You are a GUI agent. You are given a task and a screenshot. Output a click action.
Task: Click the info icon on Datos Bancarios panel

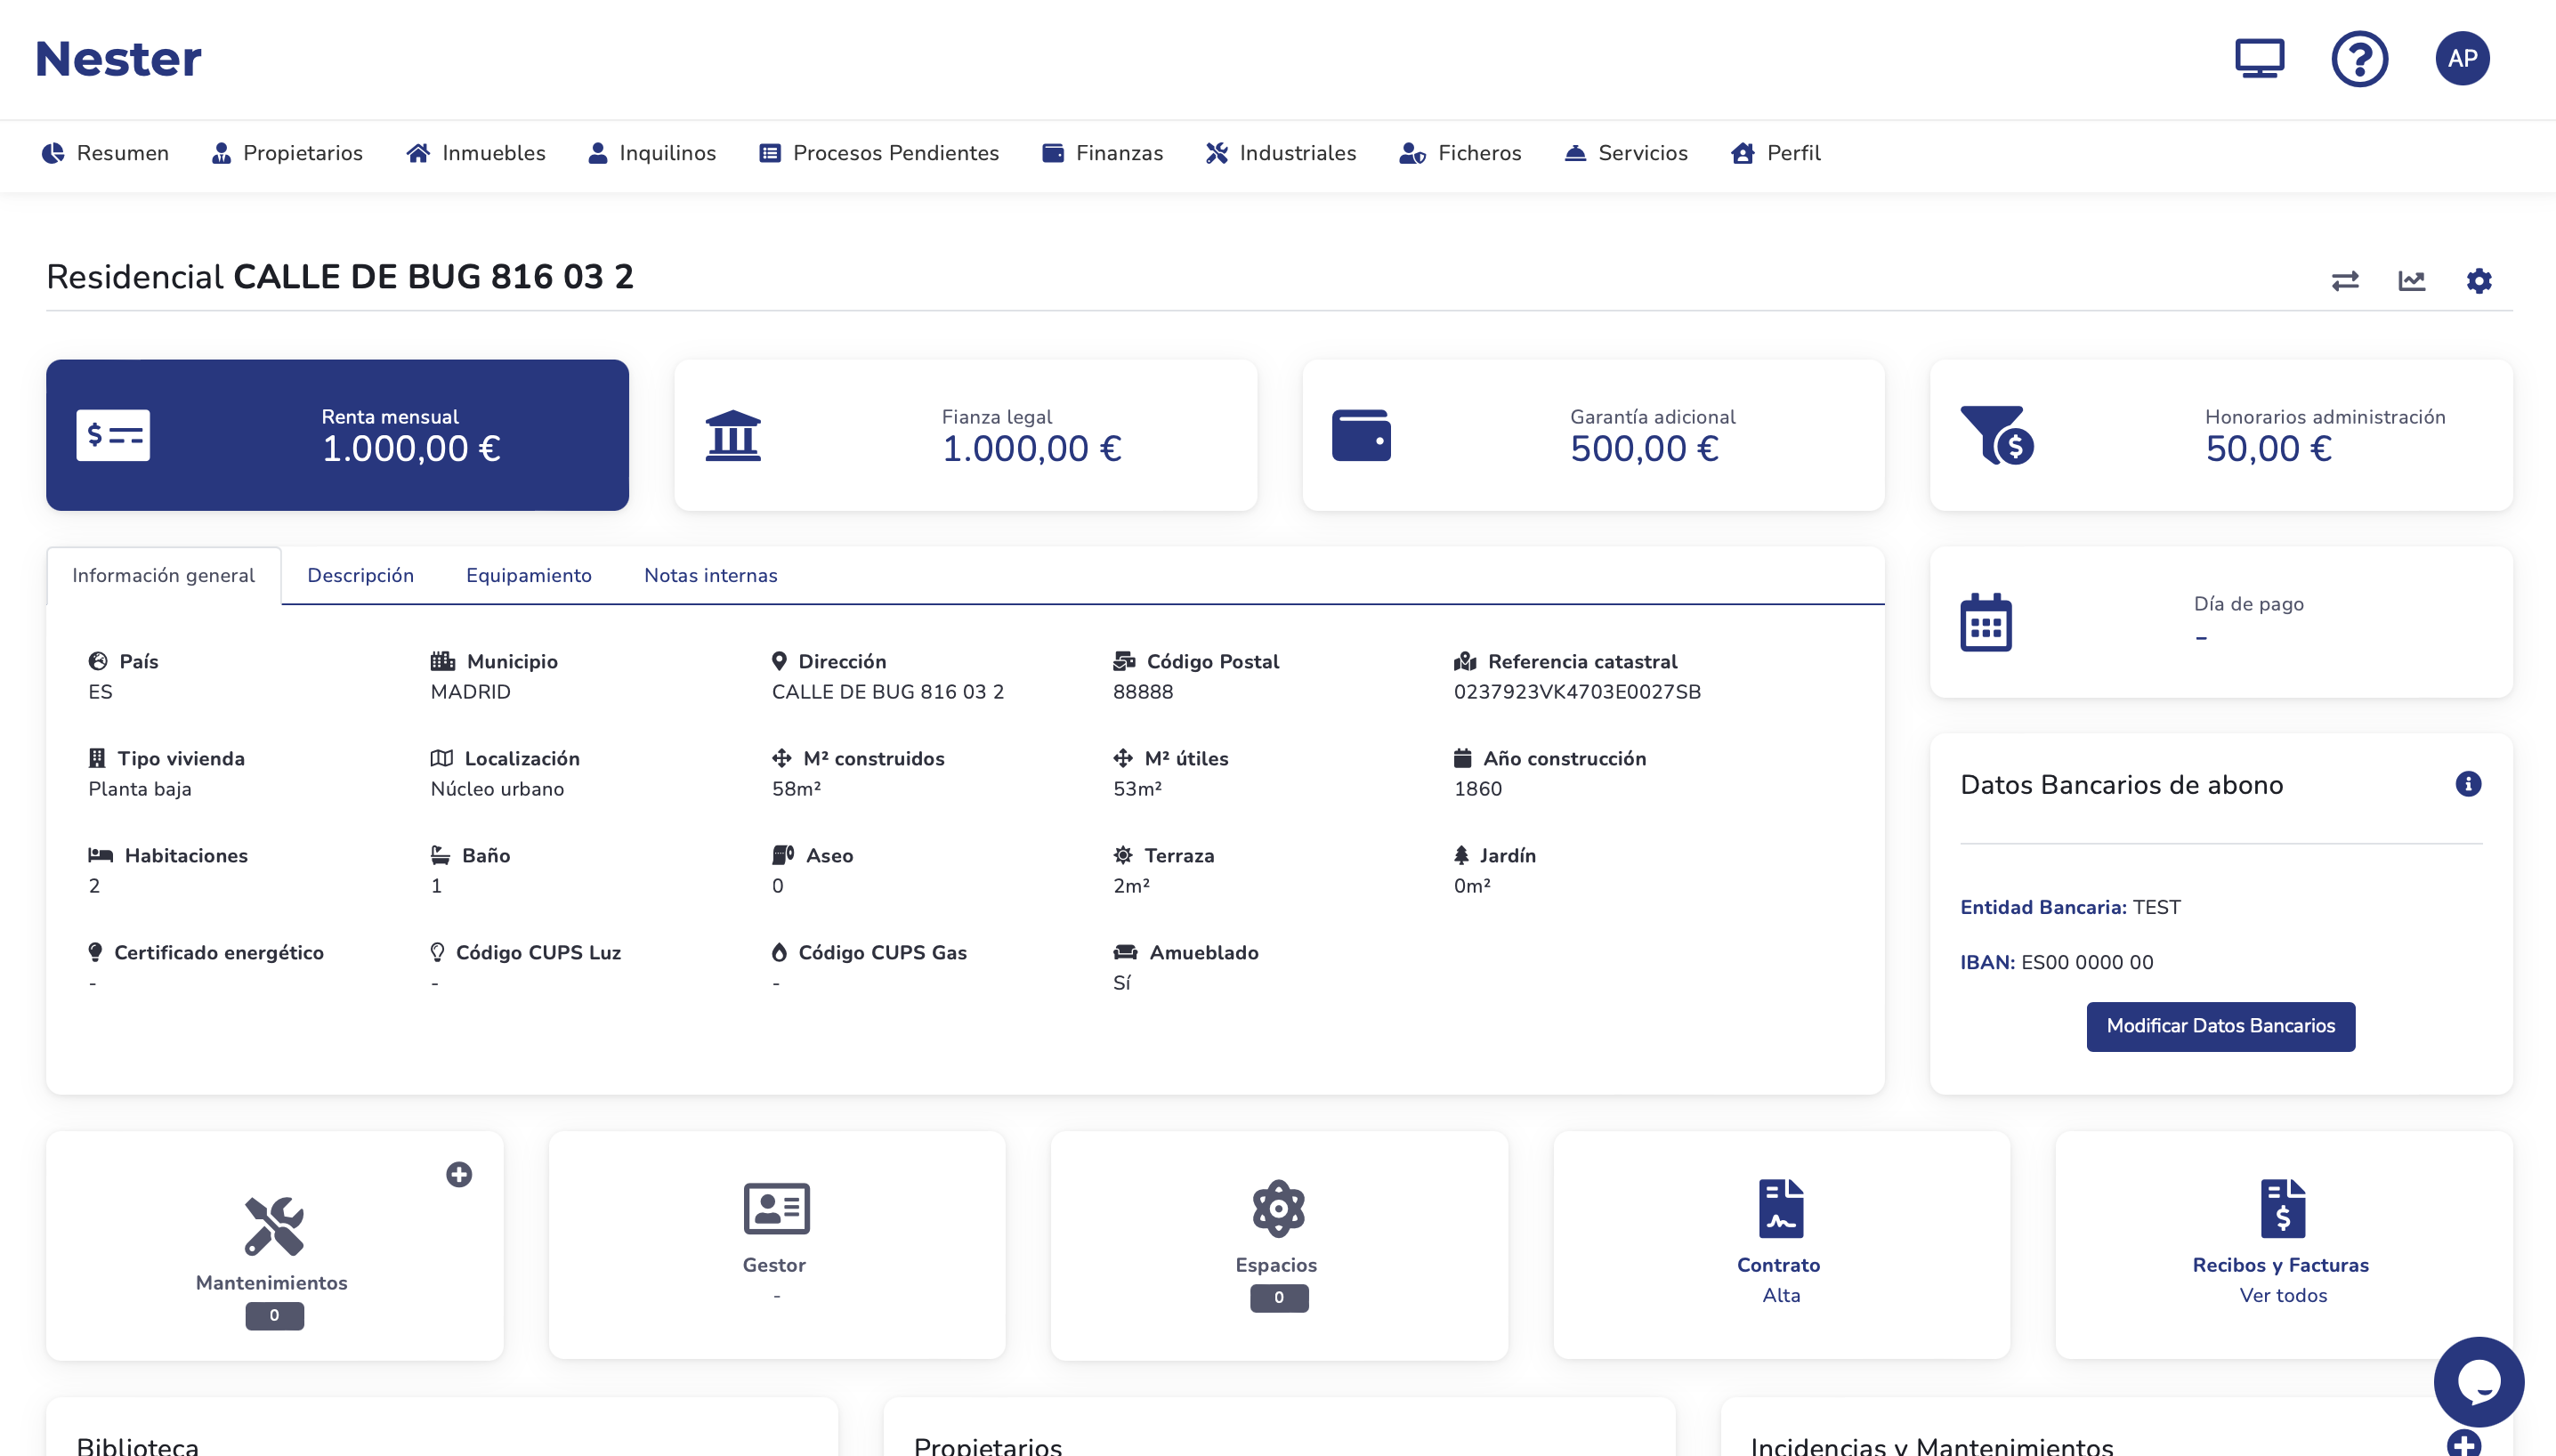pos(2468,784)
